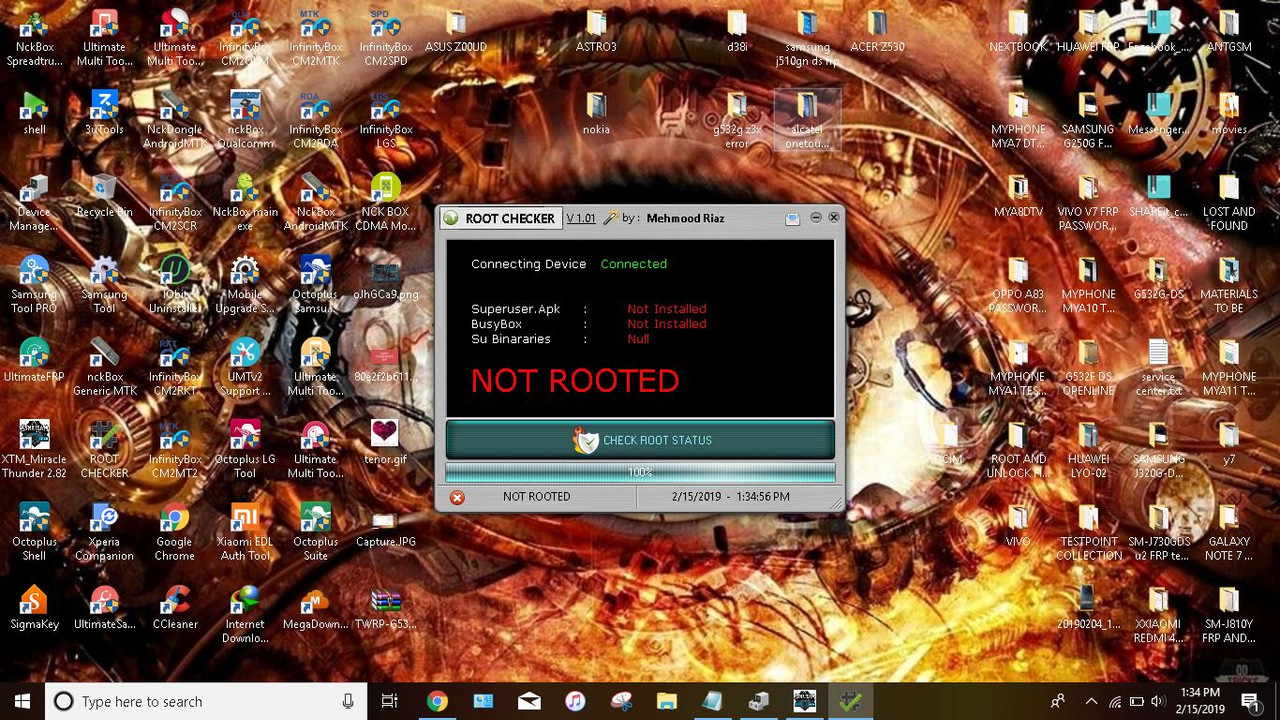The width and height of the screenshot is (1280, 720).
Task: Open File Explorer from the taskbar
Action: (x=667, y=702)
